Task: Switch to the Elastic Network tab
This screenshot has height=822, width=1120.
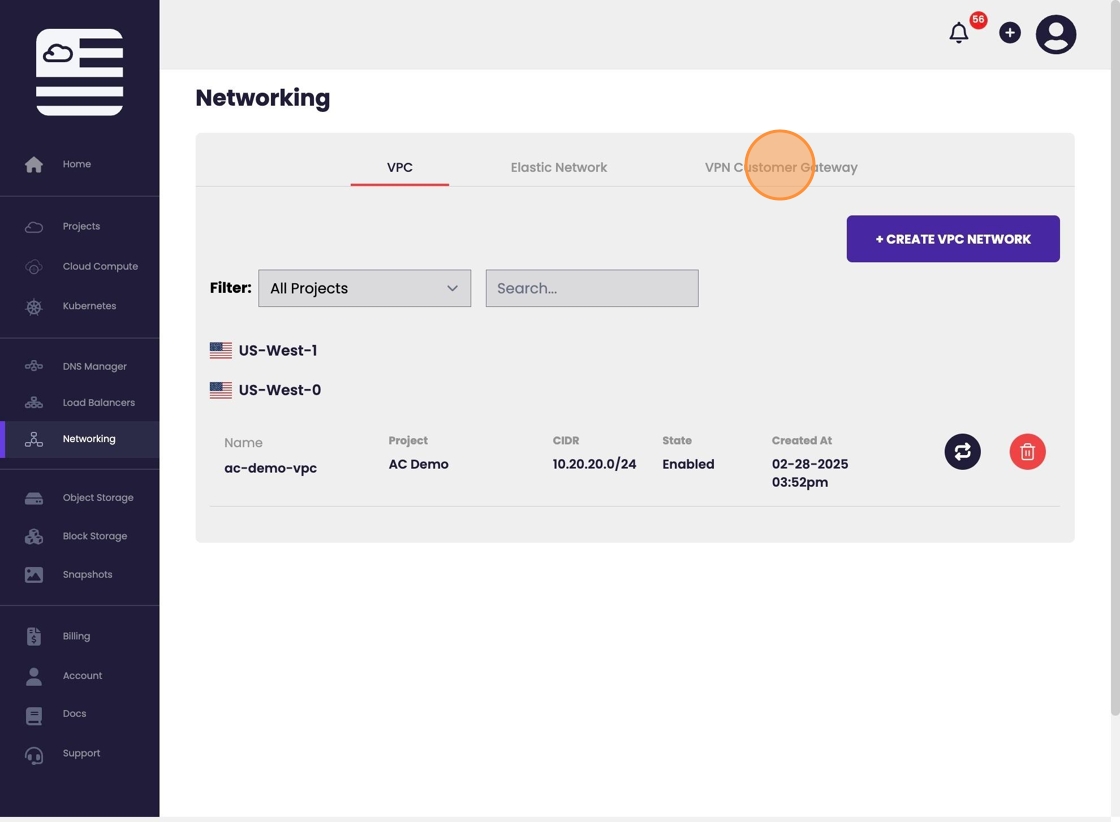Action: pos(558,167)
